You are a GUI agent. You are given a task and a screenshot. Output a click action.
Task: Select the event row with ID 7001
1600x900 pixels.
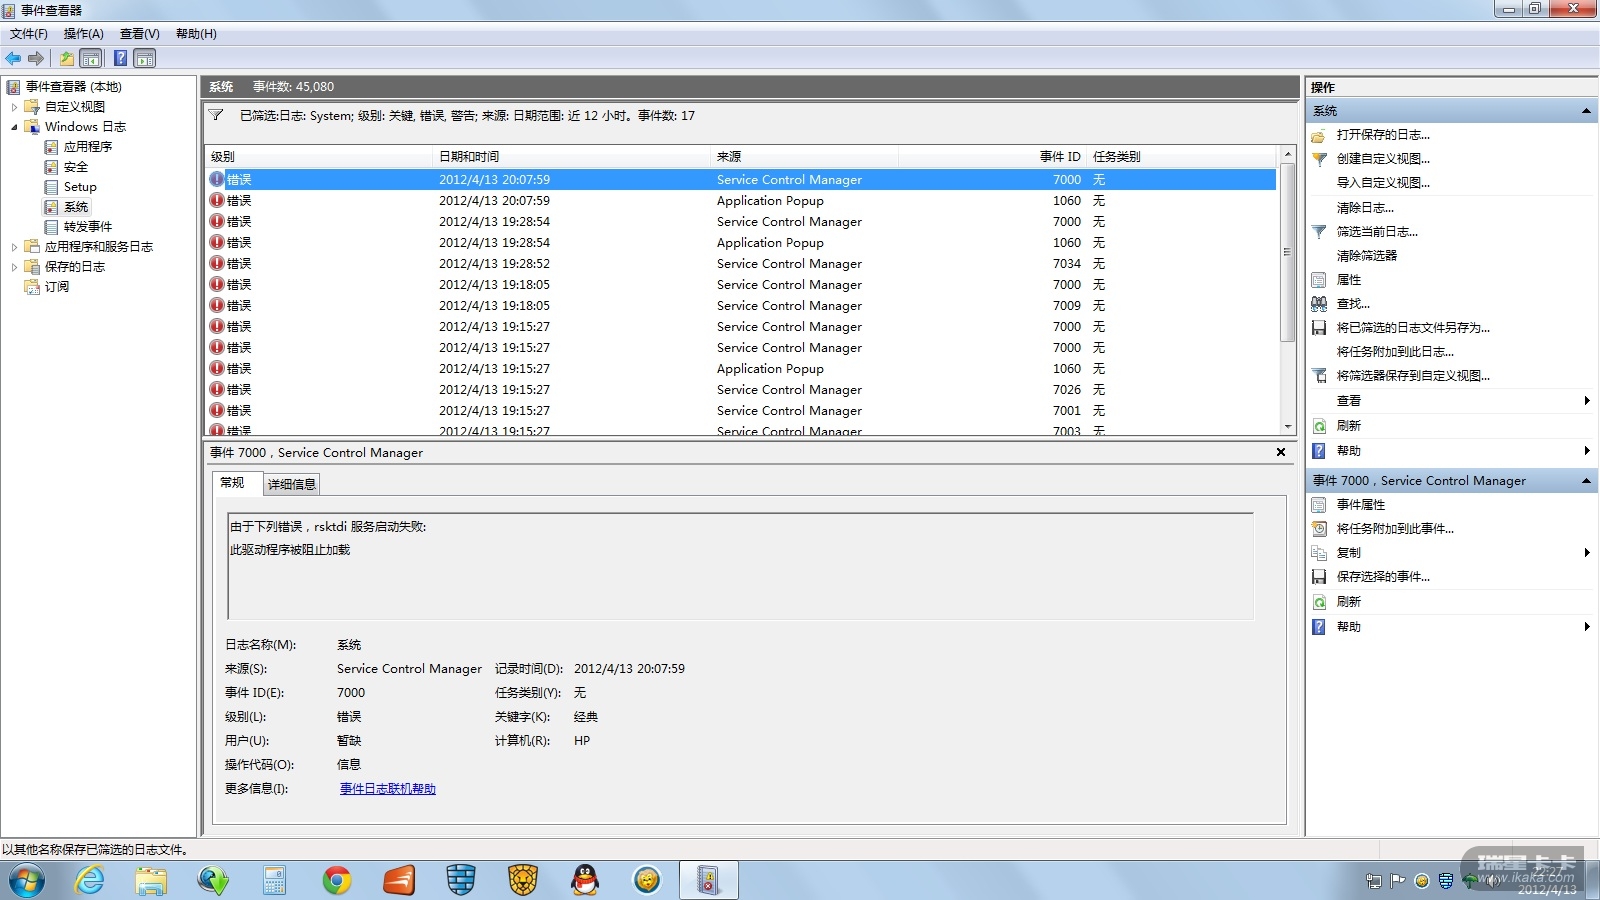click(x=741, y=411)
